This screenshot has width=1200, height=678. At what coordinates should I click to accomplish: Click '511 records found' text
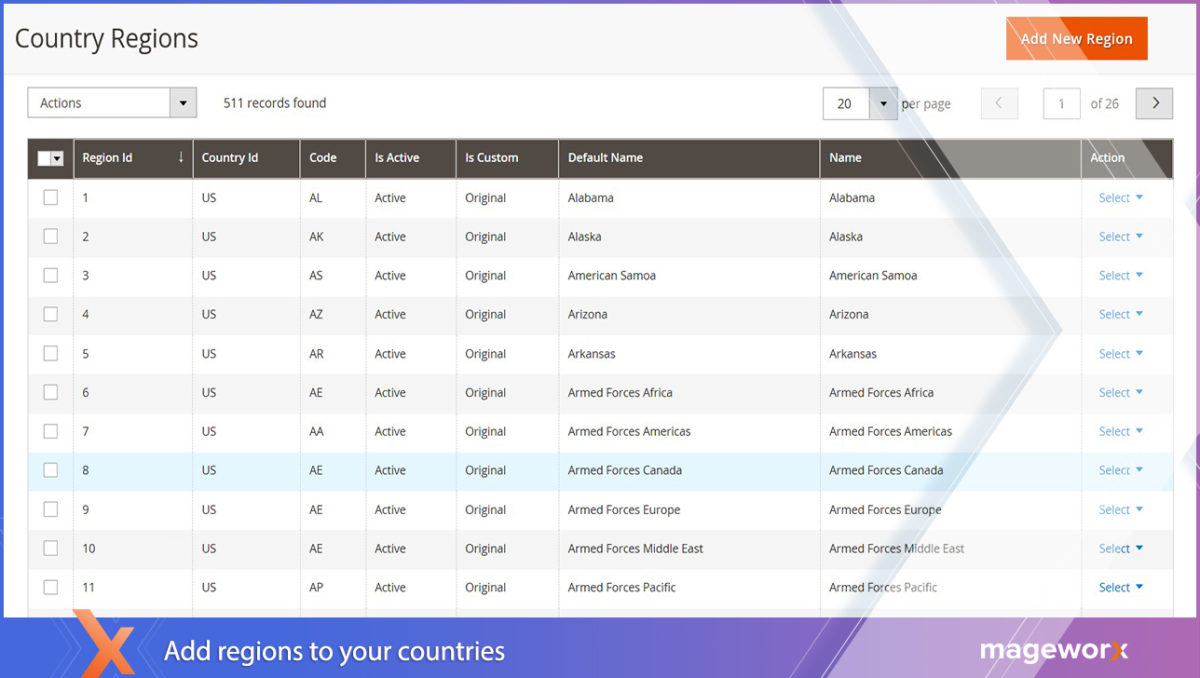(275, 103)
